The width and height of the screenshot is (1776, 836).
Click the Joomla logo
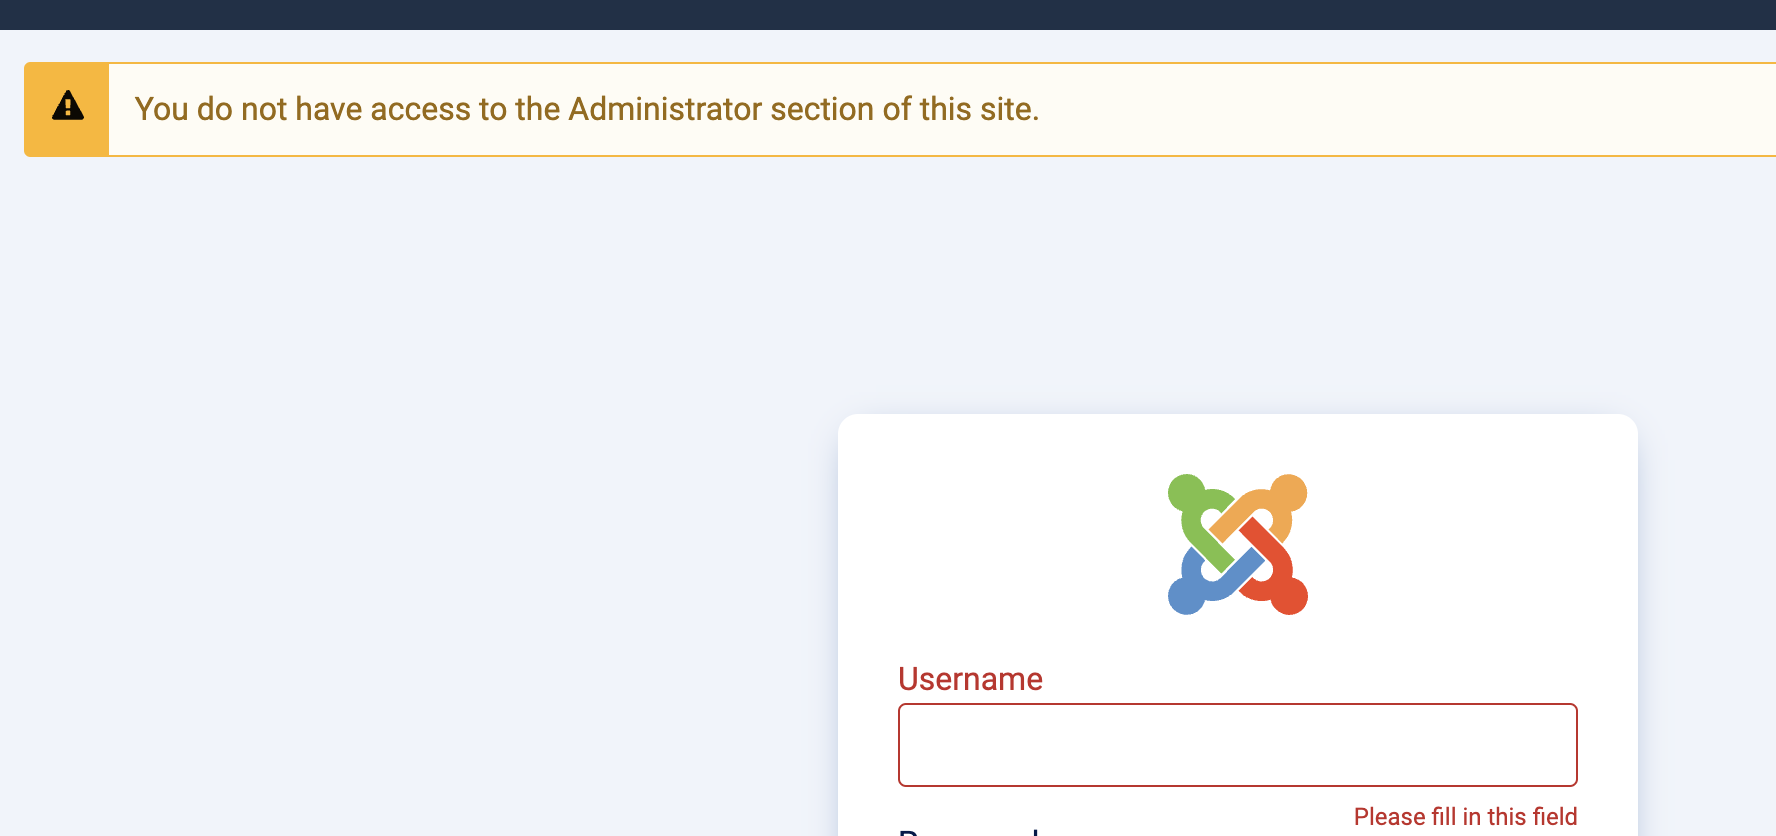(x=1237, y=544)
